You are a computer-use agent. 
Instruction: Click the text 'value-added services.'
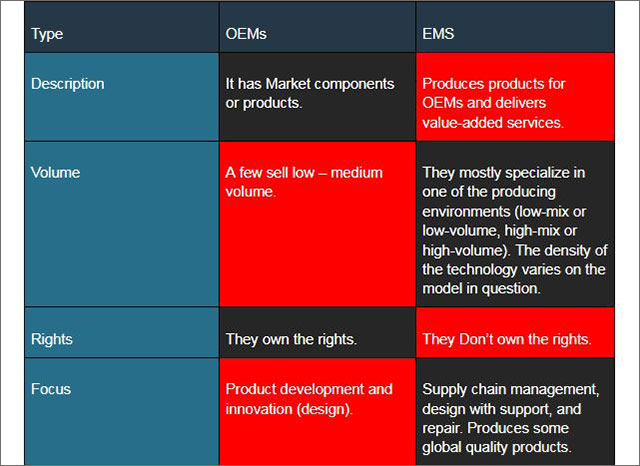point(493,122)
